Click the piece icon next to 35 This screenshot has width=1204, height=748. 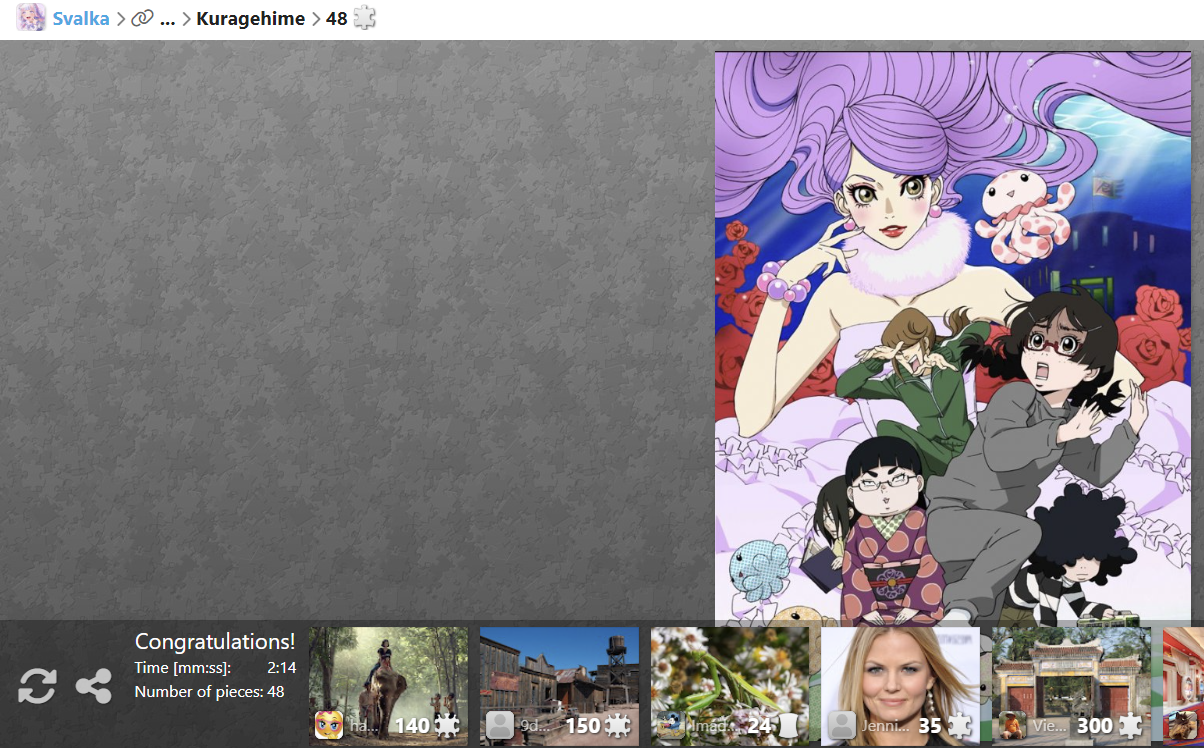(960, 726)
